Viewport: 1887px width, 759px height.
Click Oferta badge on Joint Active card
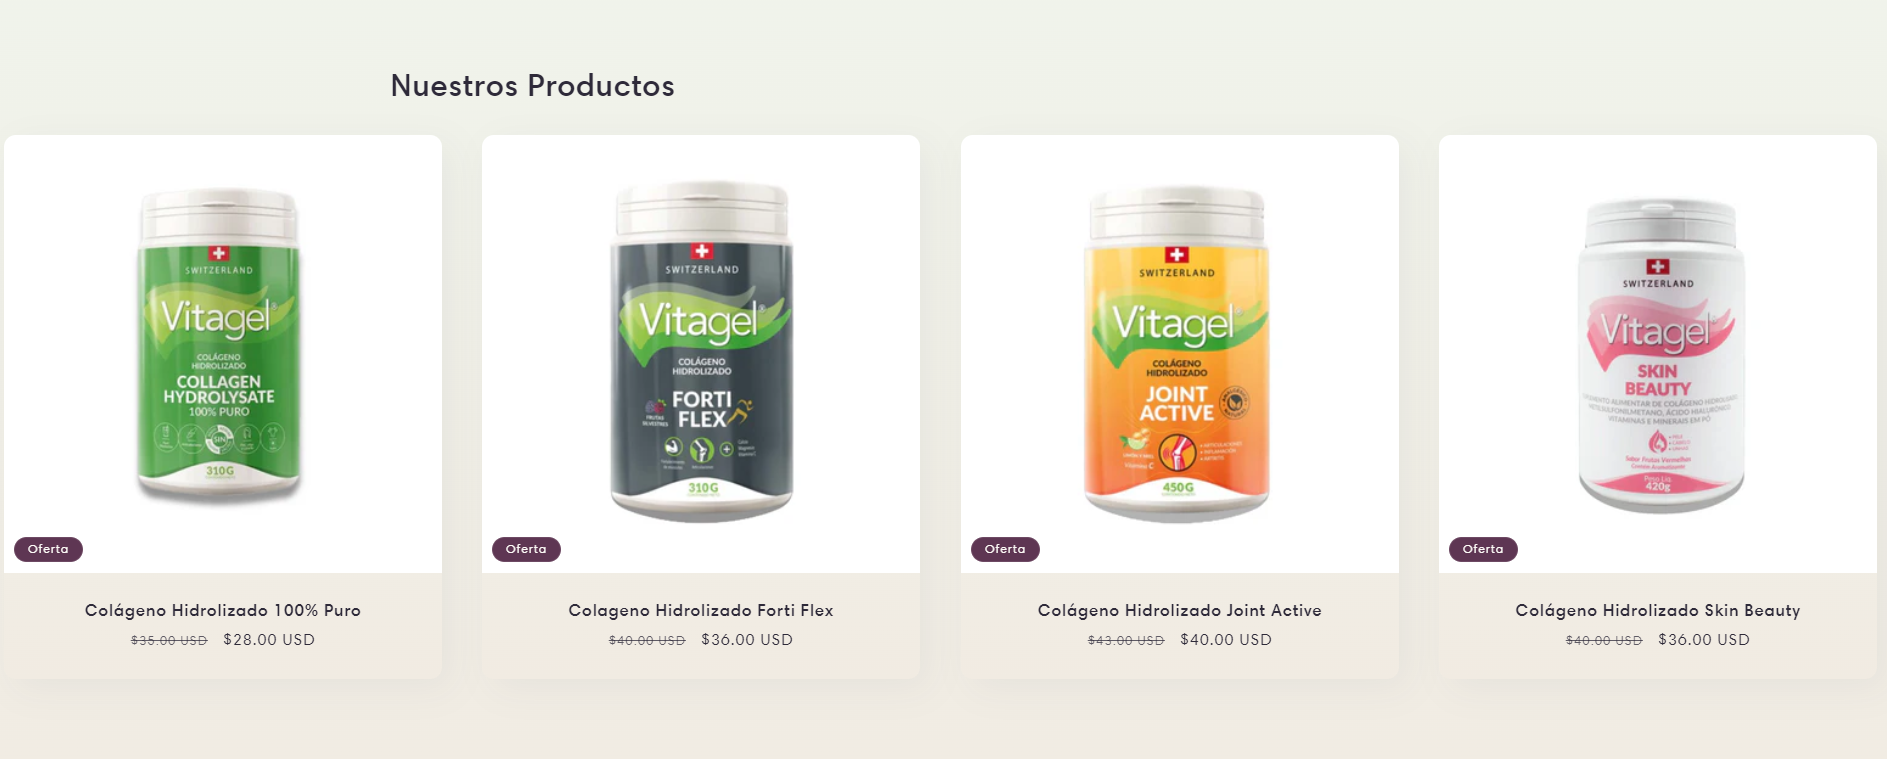click(x=1005, y=549)
